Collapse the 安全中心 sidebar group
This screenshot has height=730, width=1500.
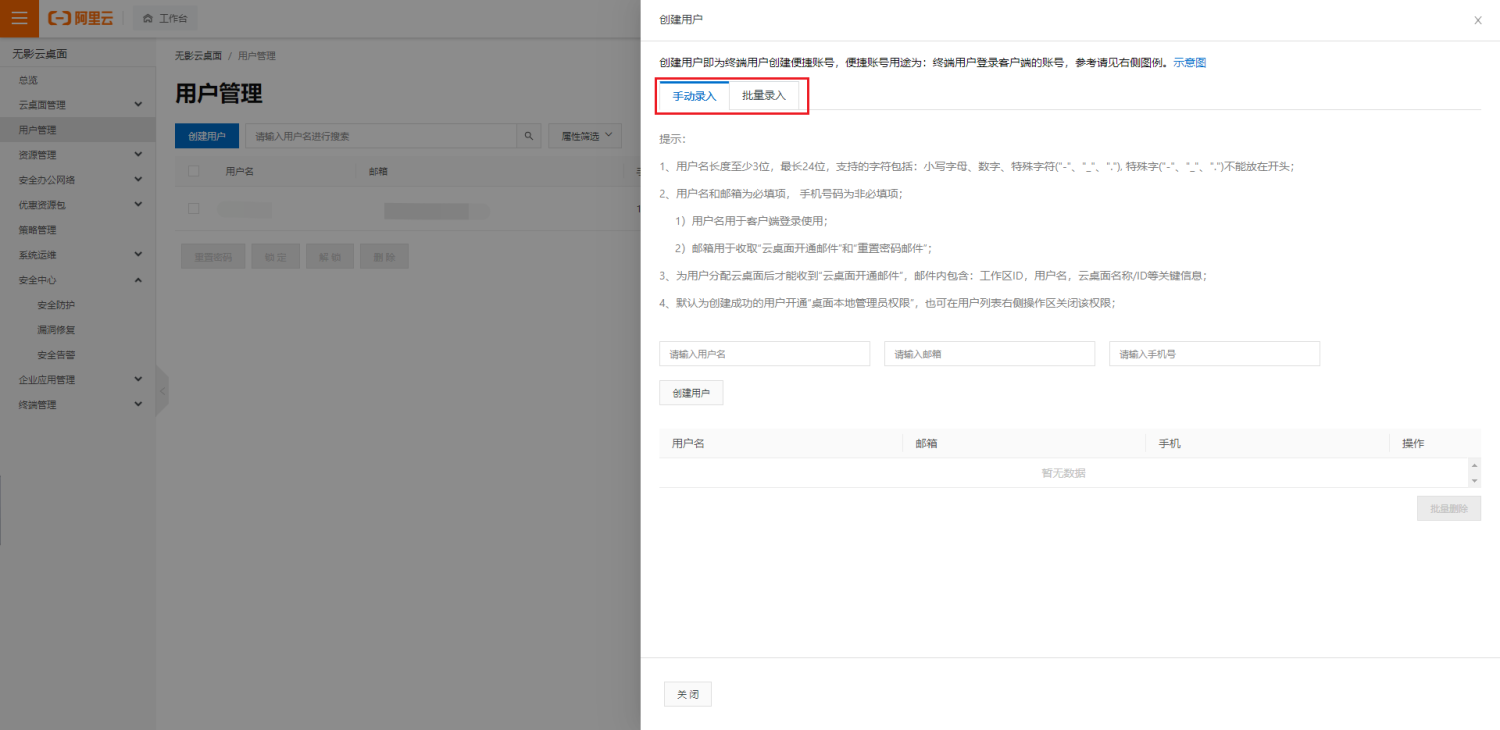[78, 280]
